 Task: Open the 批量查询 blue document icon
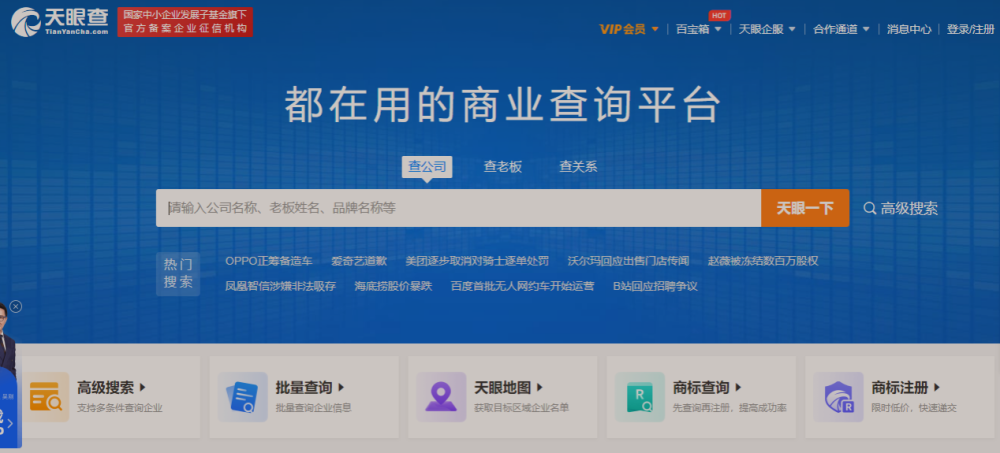(x=242, y=396)
